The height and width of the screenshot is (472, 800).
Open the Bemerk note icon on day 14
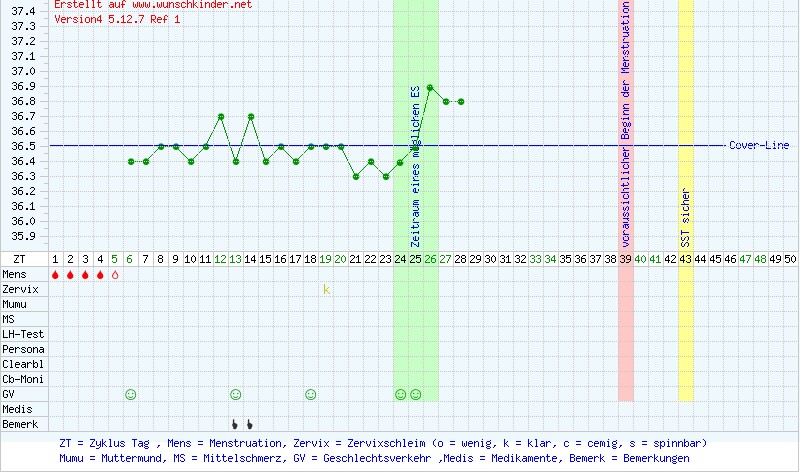(x=250, y=424)
